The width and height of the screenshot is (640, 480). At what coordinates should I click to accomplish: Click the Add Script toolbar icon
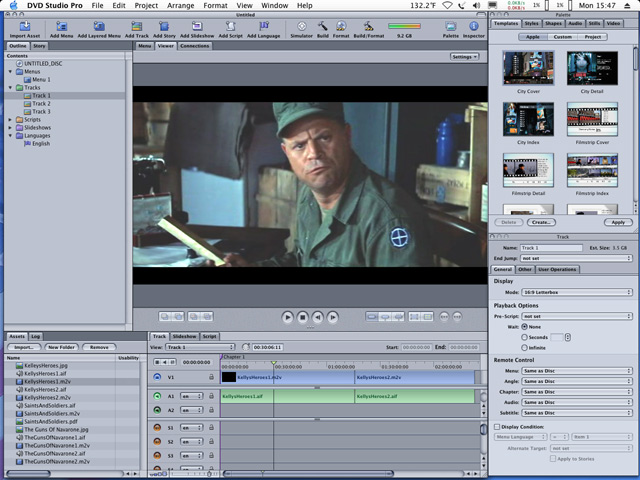click(x=231, y=26)
